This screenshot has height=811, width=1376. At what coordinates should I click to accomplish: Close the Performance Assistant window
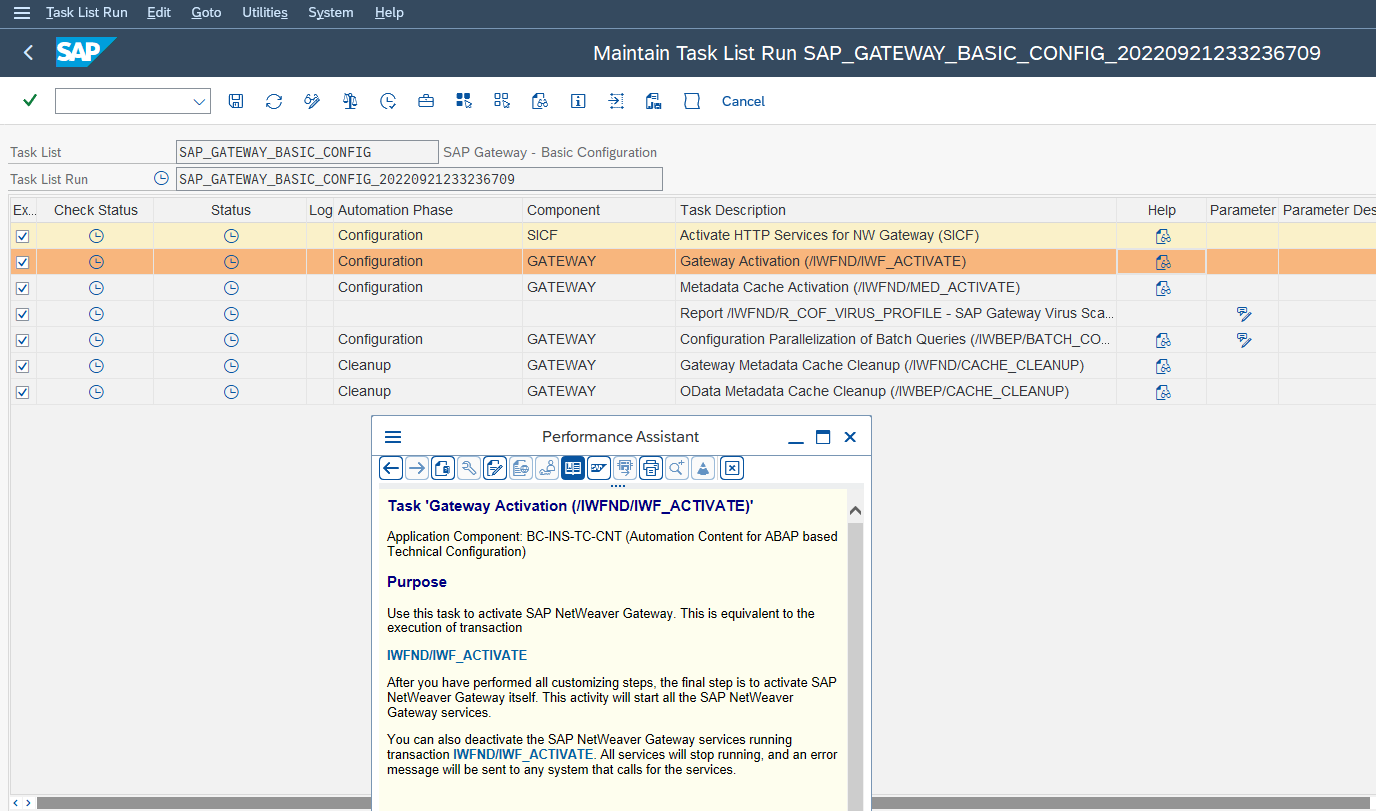tap(850, 437)
